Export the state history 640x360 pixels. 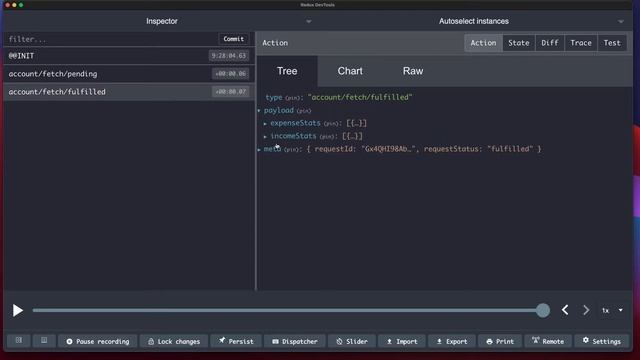click(x=452, y=341)
